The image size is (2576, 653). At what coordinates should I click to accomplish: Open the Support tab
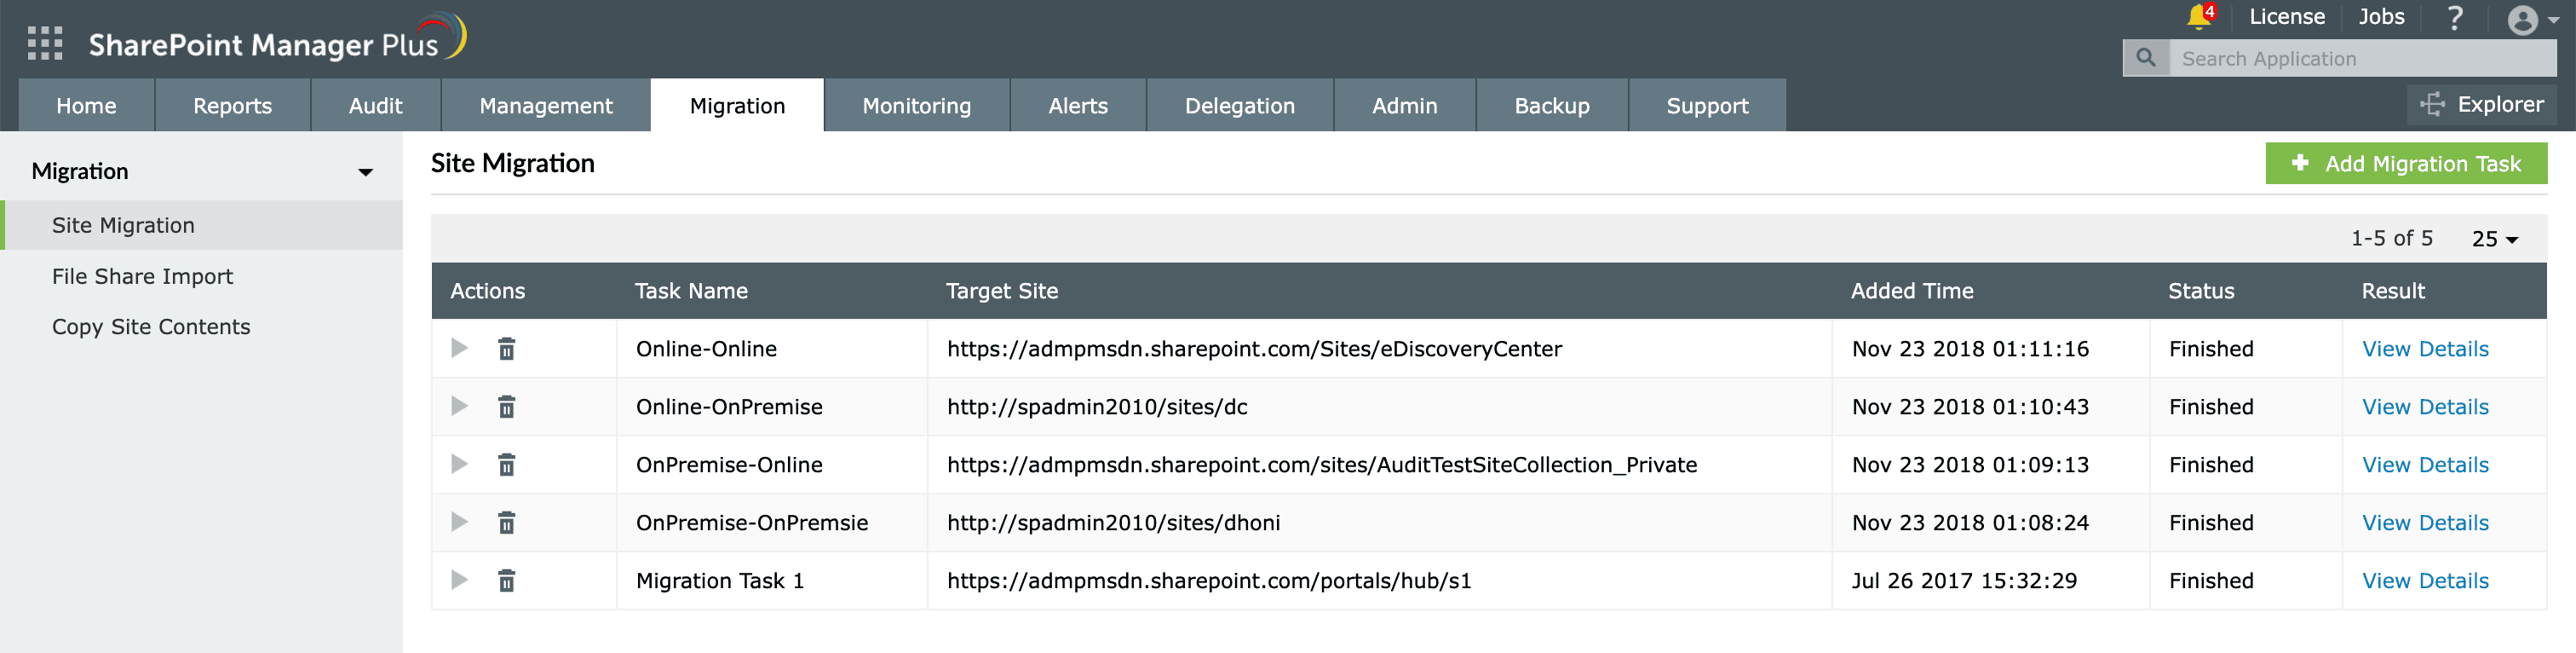pyautogui.click(x=1707, y=105)
